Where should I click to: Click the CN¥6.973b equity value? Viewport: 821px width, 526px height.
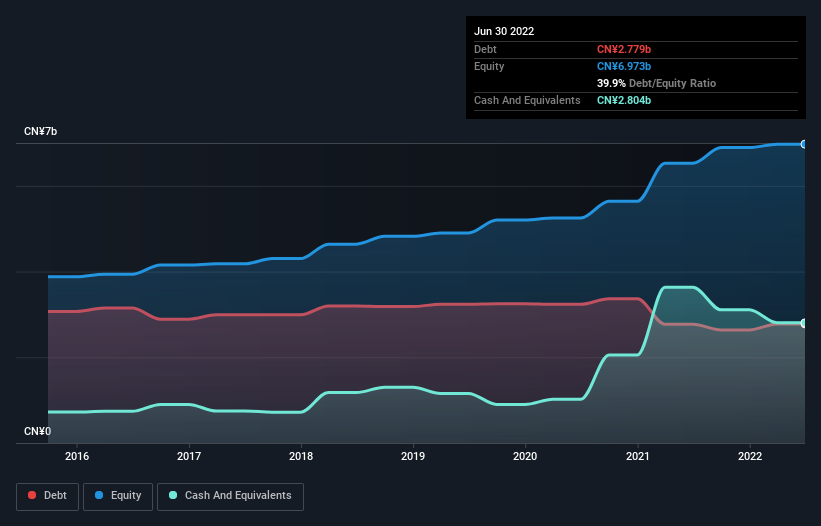624,66
